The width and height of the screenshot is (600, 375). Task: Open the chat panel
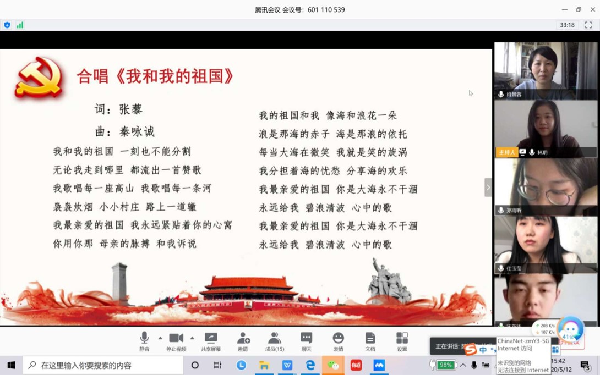coord(307,341)
